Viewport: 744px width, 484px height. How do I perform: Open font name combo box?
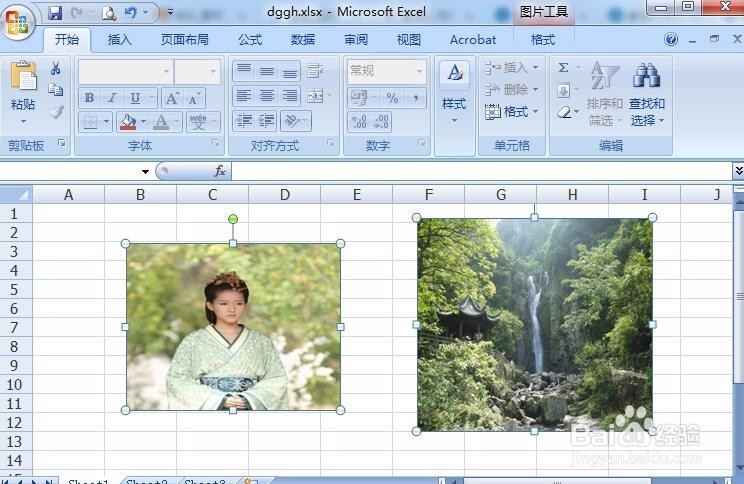[x=125, y=72]
